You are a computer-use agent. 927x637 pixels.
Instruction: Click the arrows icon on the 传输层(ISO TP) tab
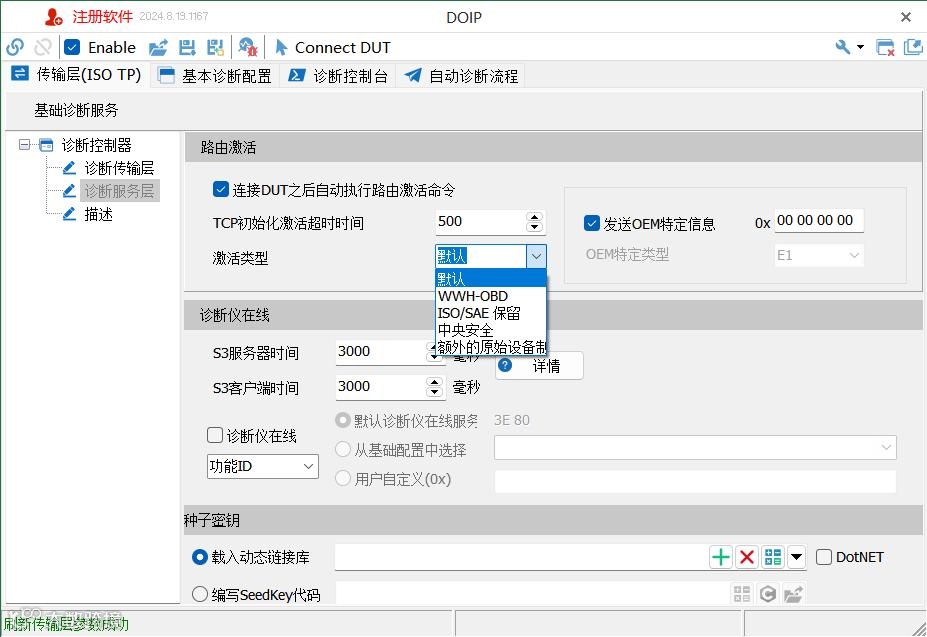click(x=20, y=73)
